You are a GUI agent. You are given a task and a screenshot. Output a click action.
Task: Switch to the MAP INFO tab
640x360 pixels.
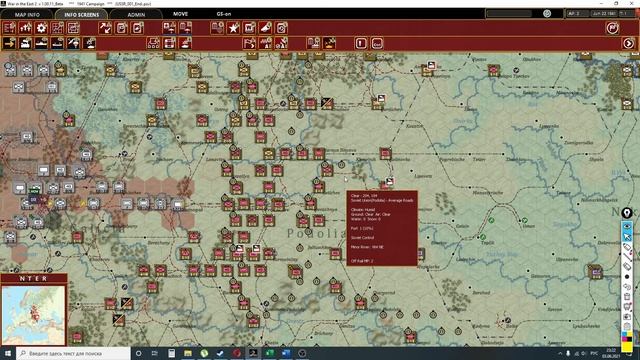pyautogui.click(x=27, y=14)
